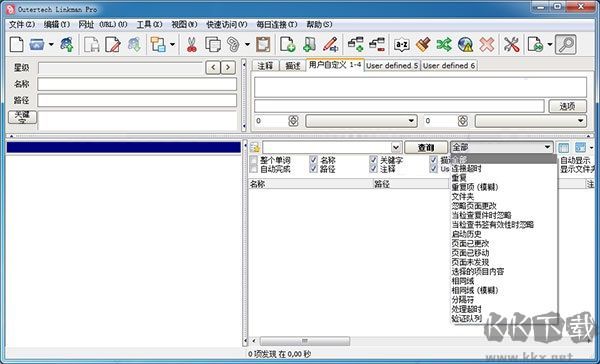Click the 路径 input field
600x364 pixels.
click(x=137, y=100)
